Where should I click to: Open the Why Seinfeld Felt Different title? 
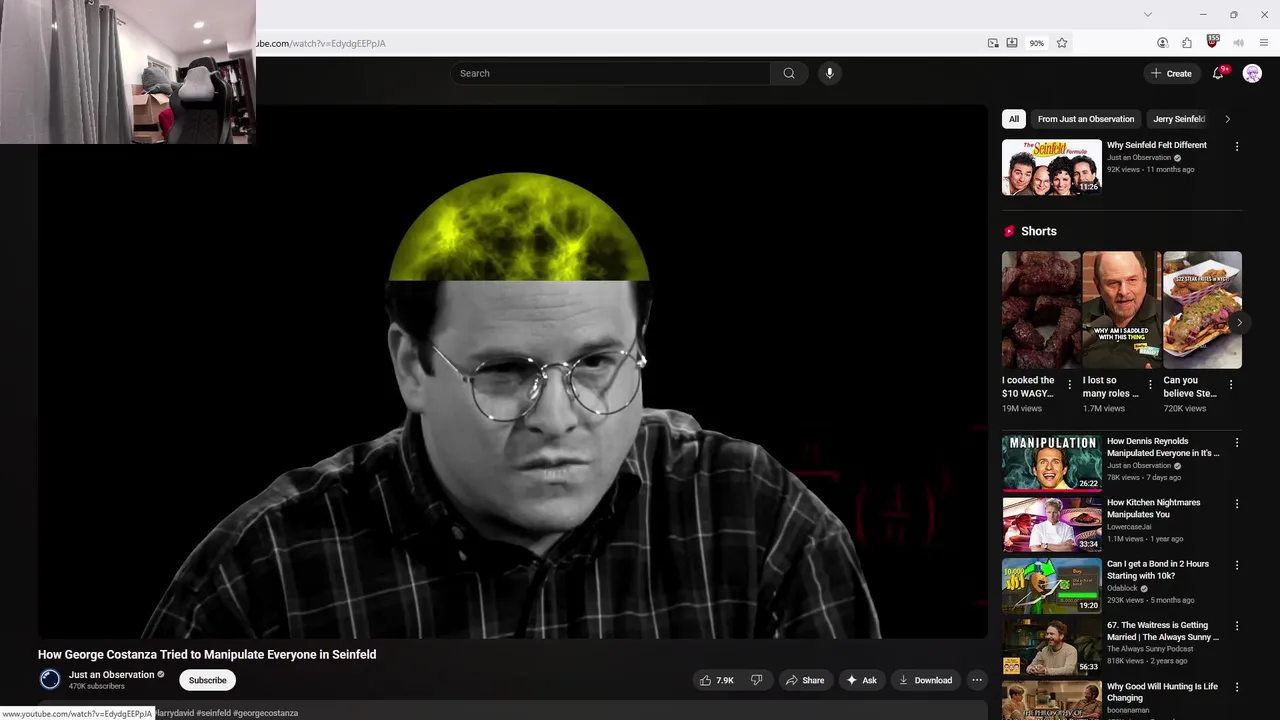pos(1157,145)
